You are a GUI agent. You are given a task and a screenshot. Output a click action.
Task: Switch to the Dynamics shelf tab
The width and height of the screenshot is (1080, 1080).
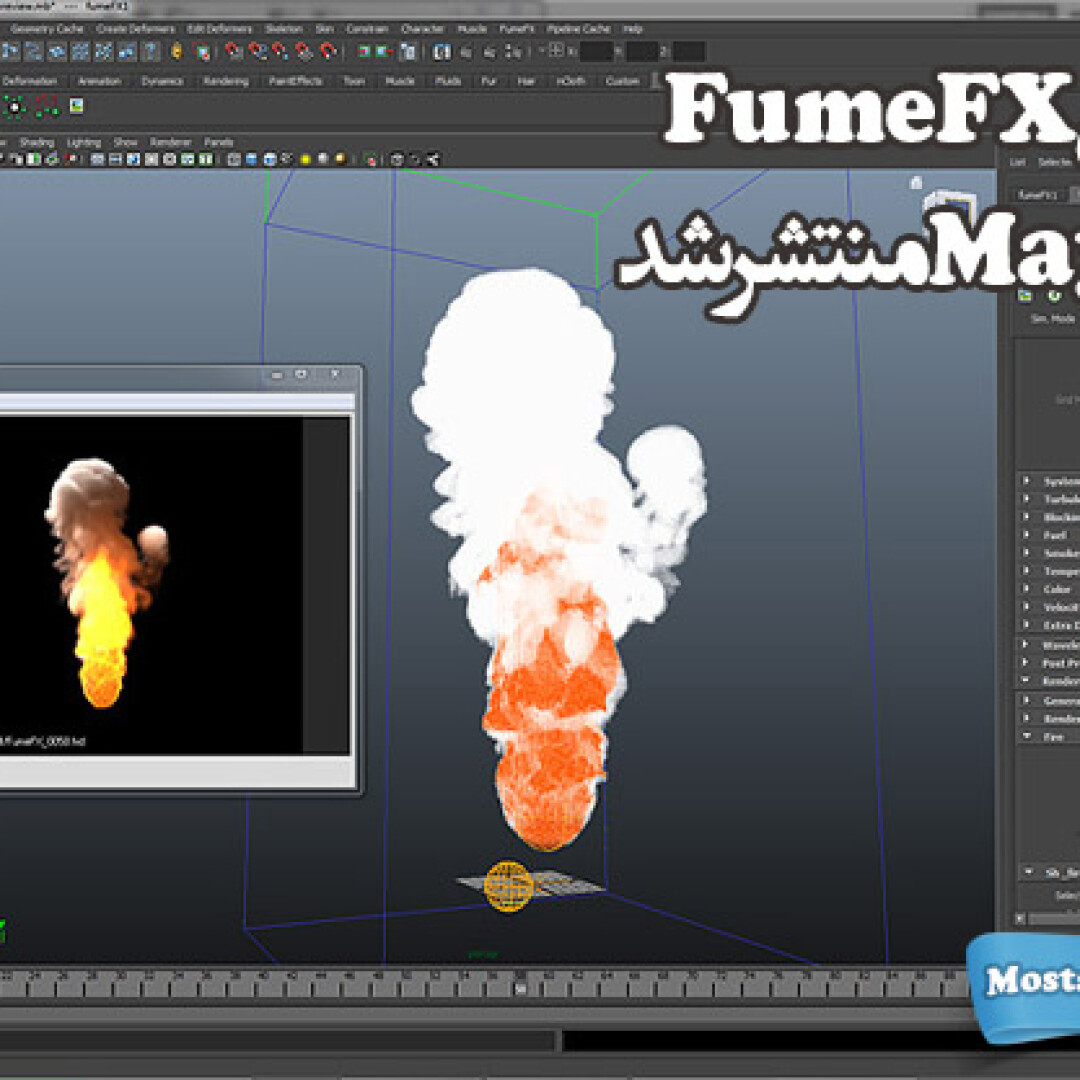(x=162, y=81)
